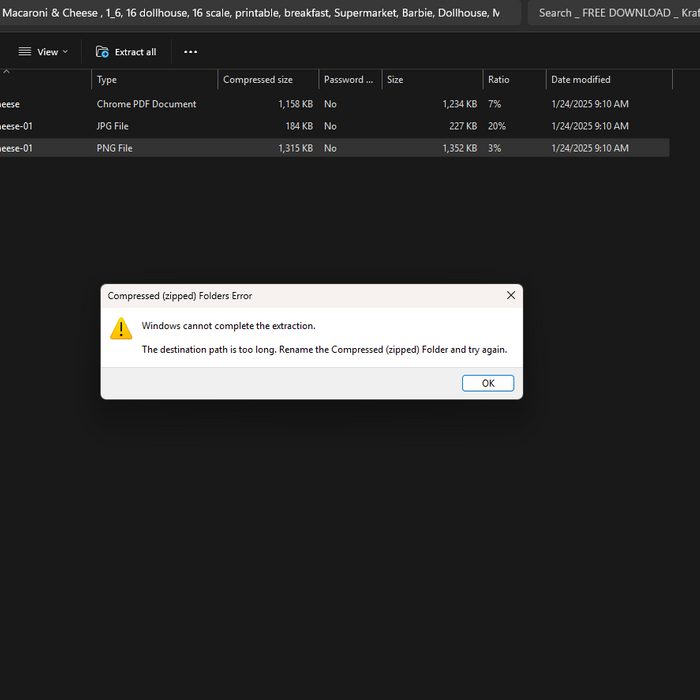Click the 'Windows cannot complete the extraction' message
This screenshot has height=700, width=700.
click(x=228, y=326)
